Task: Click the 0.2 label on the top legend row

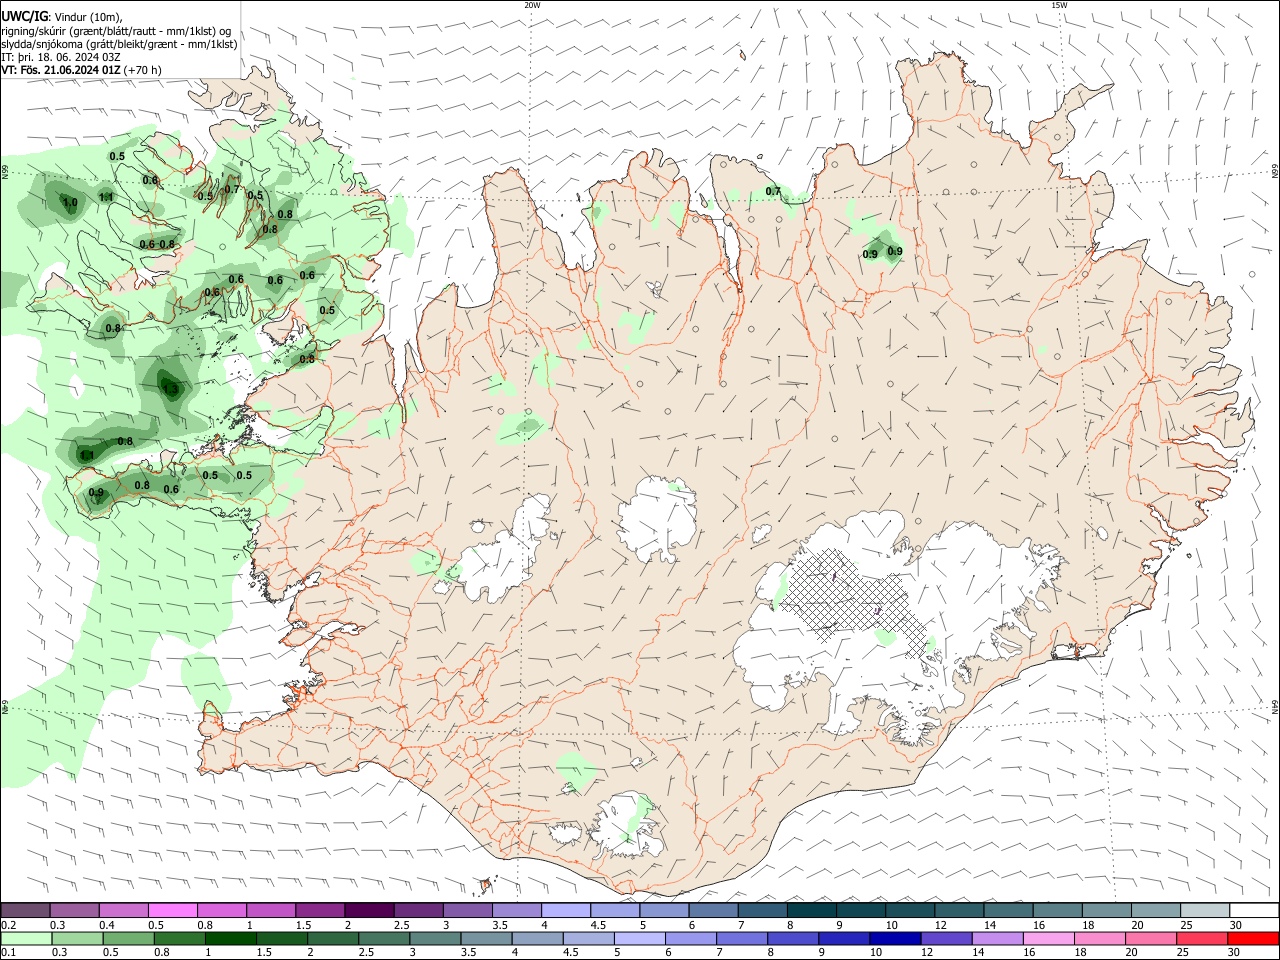Action: tap(9, 925)
